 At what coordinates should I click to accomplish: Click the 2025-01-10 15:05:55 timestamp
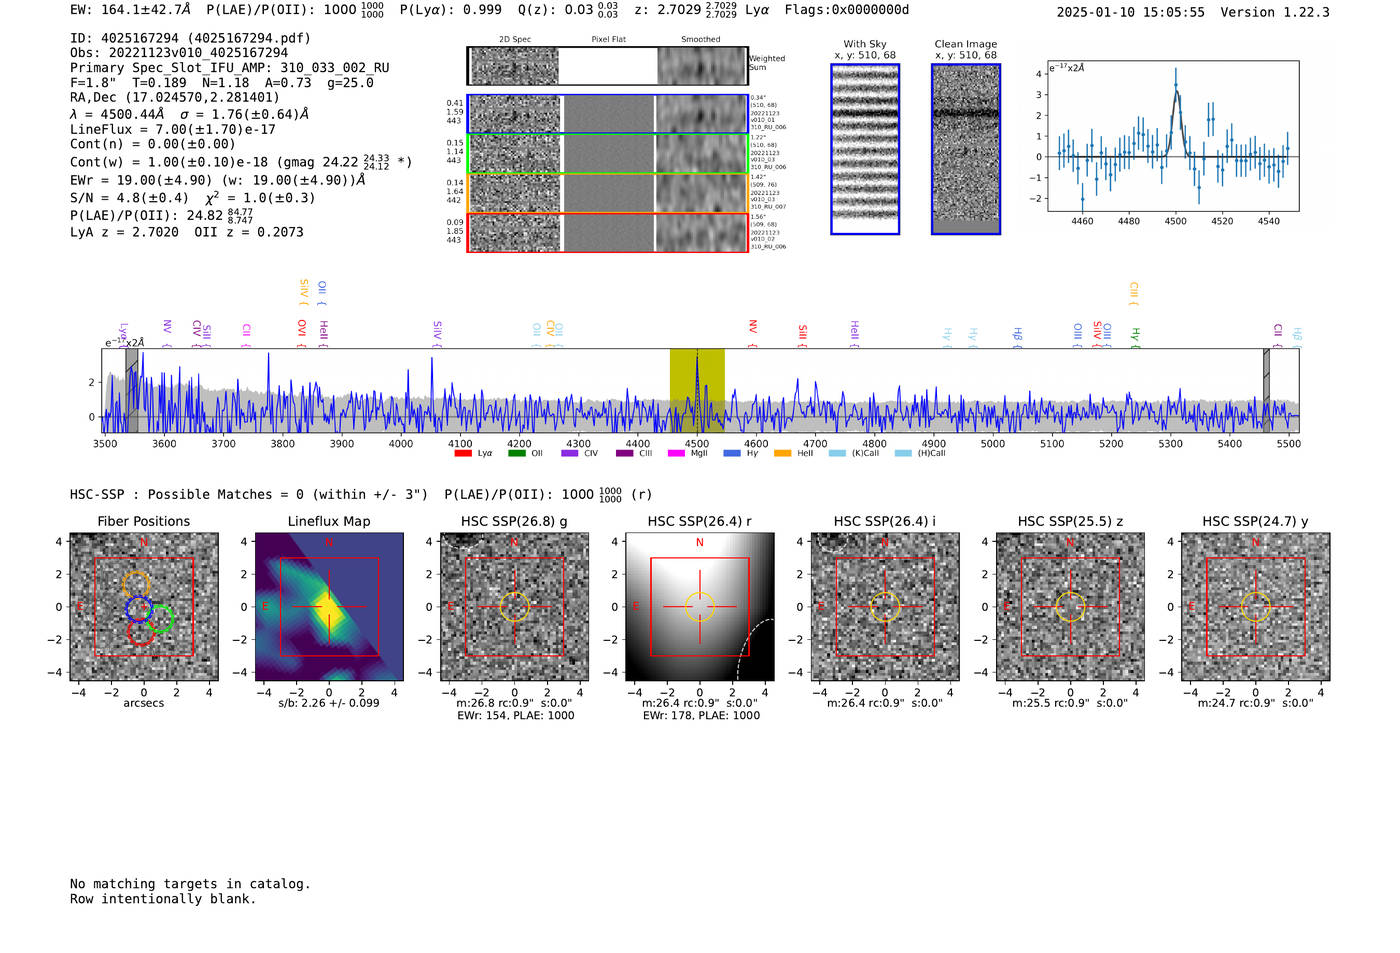tap(1131, 12)
